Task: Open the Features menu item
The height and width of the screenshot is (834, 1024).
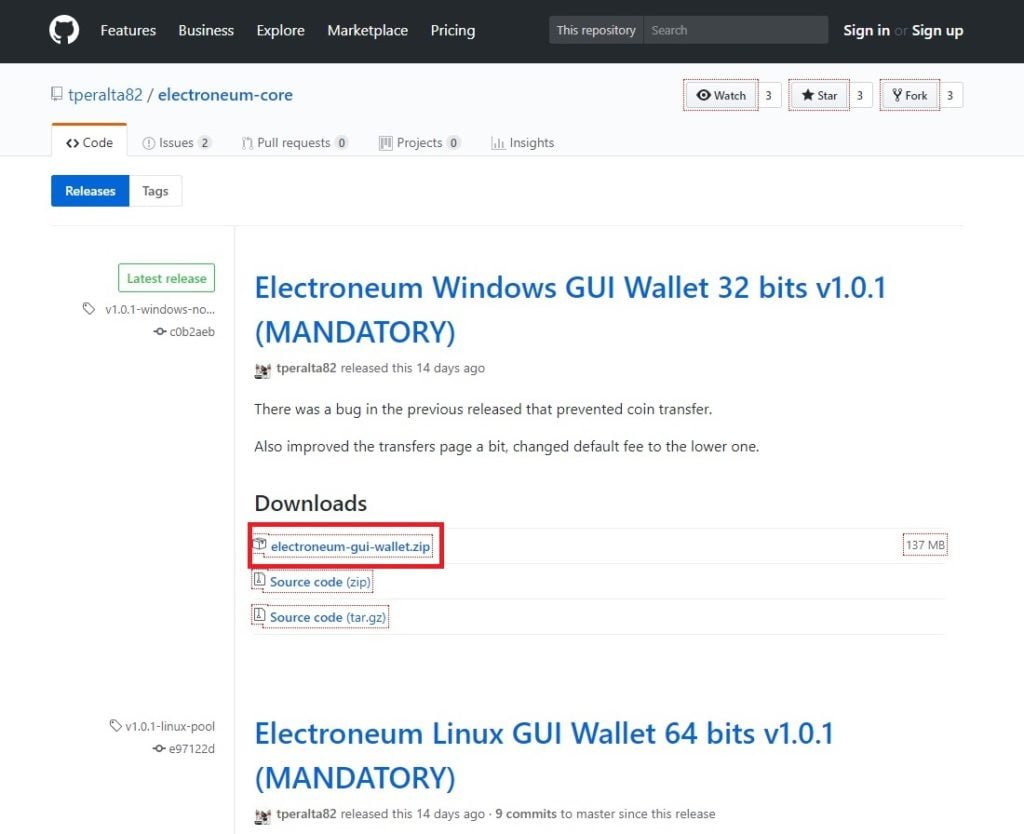Action: tap(128, 30)
